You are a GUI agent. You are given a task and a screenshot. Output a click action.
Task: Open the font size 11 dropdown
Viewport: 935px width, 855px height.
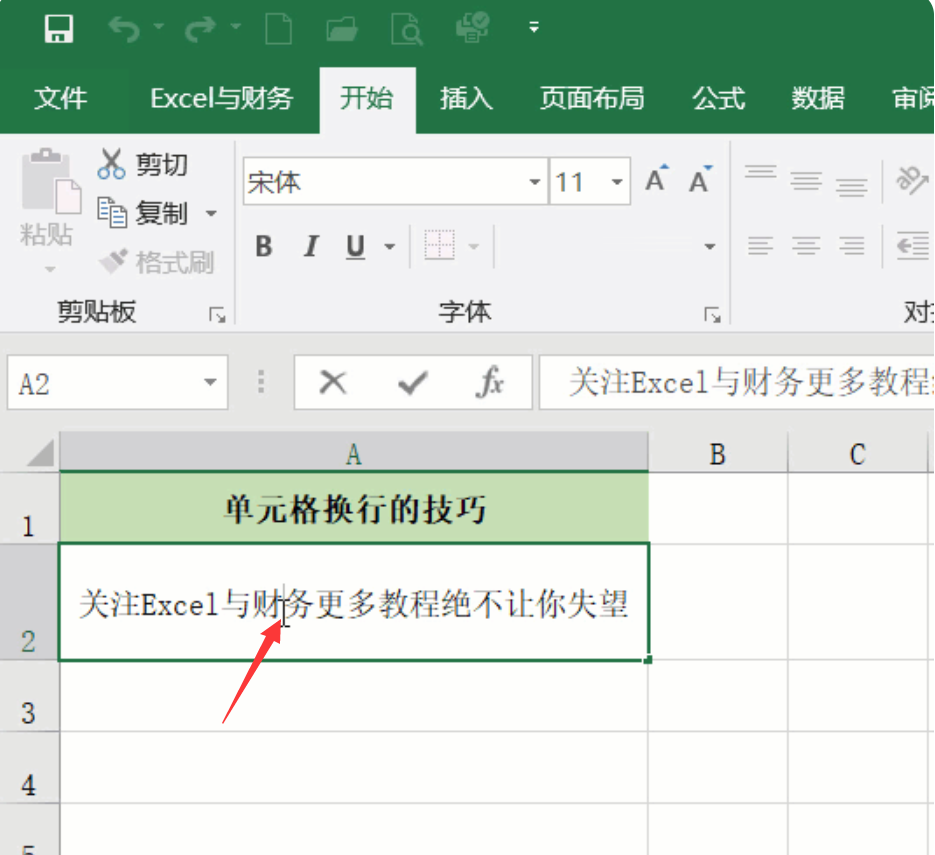click(617, 182)
